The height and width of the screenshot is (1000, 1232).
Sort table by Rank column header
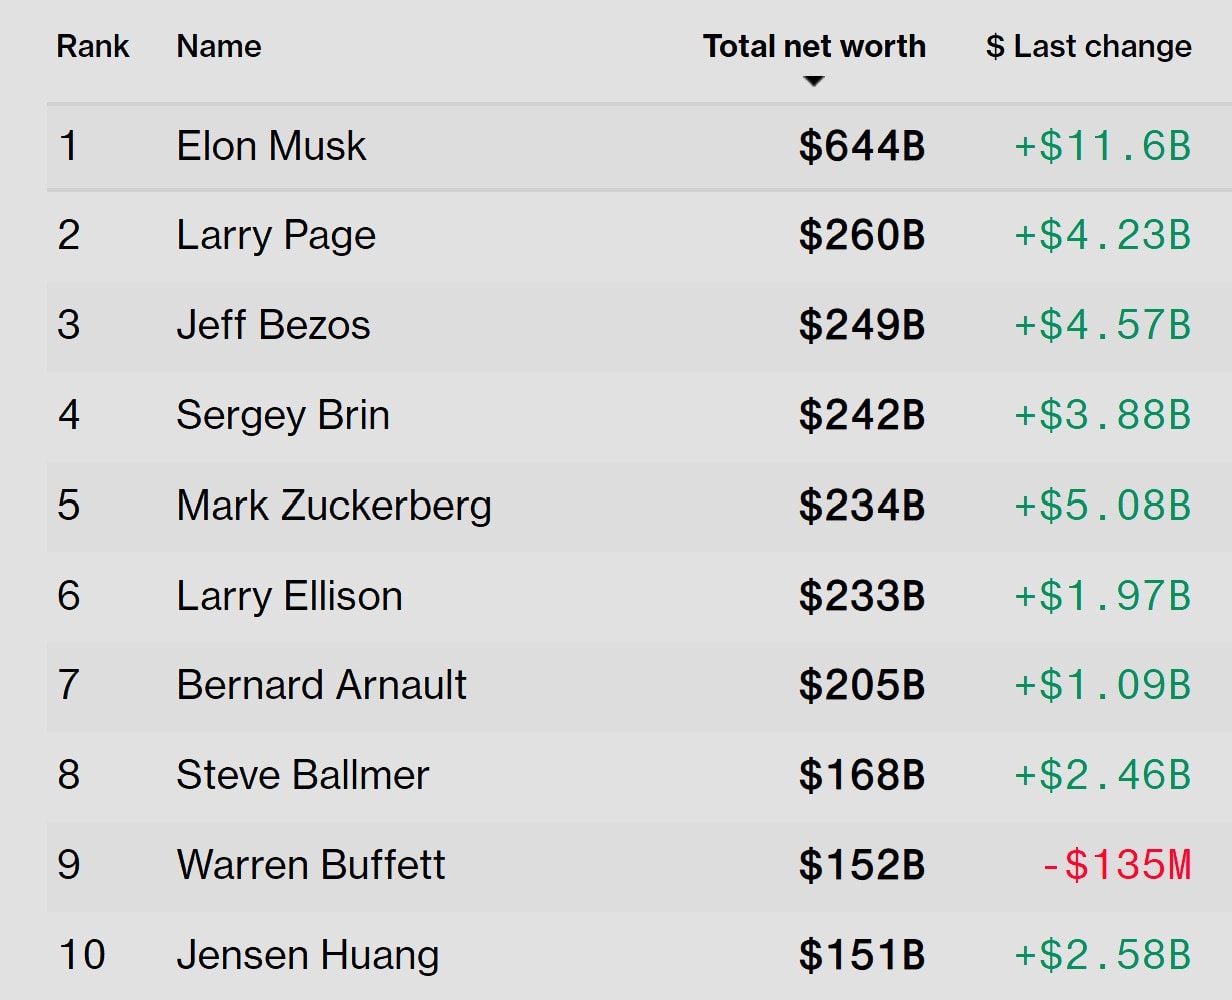(93, 46)
